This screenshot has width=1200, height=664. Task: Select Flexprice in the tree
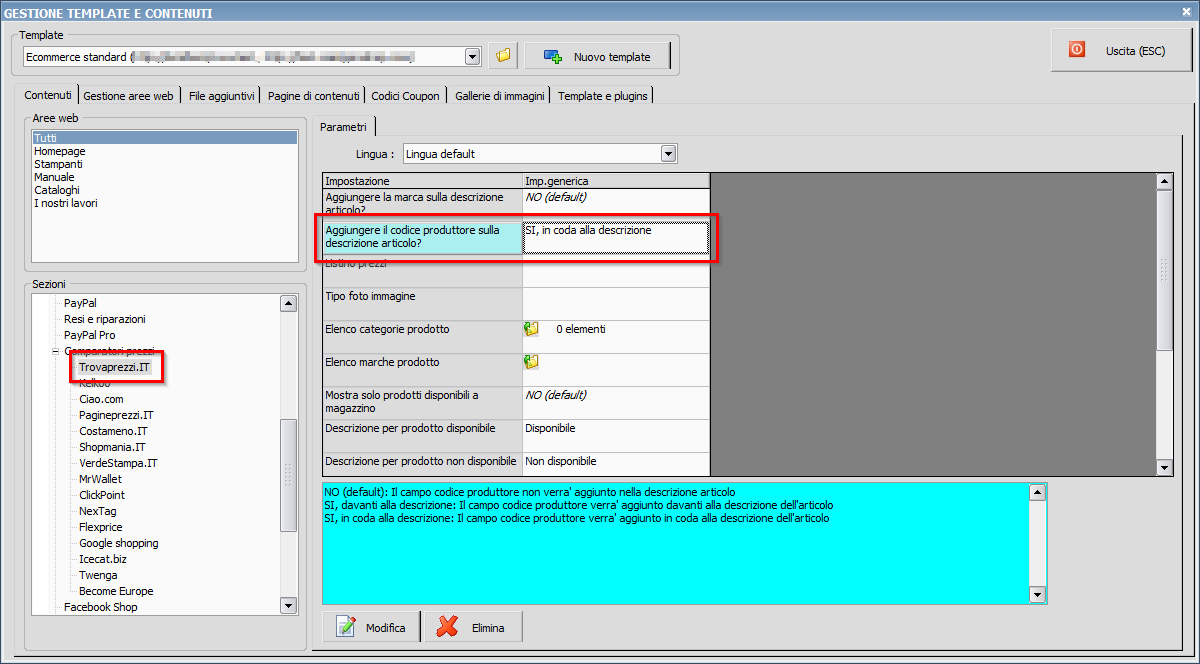[x=101, y=527]
